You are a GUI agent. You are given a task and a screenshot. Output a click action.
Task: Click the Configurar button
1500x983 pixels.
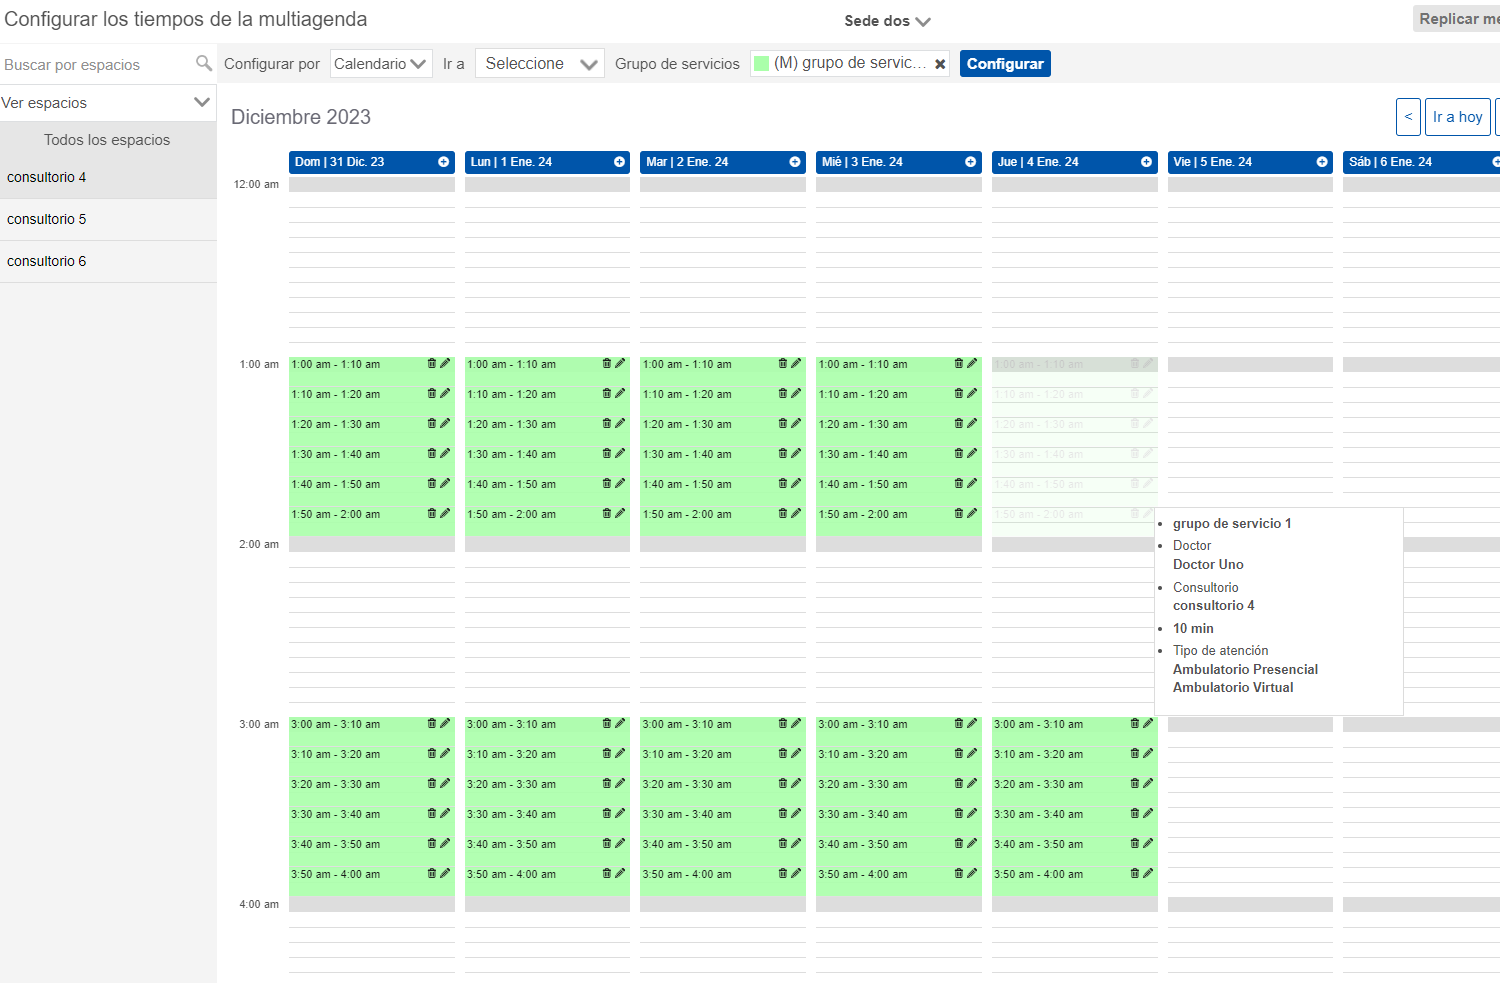tap(1005, 64)
